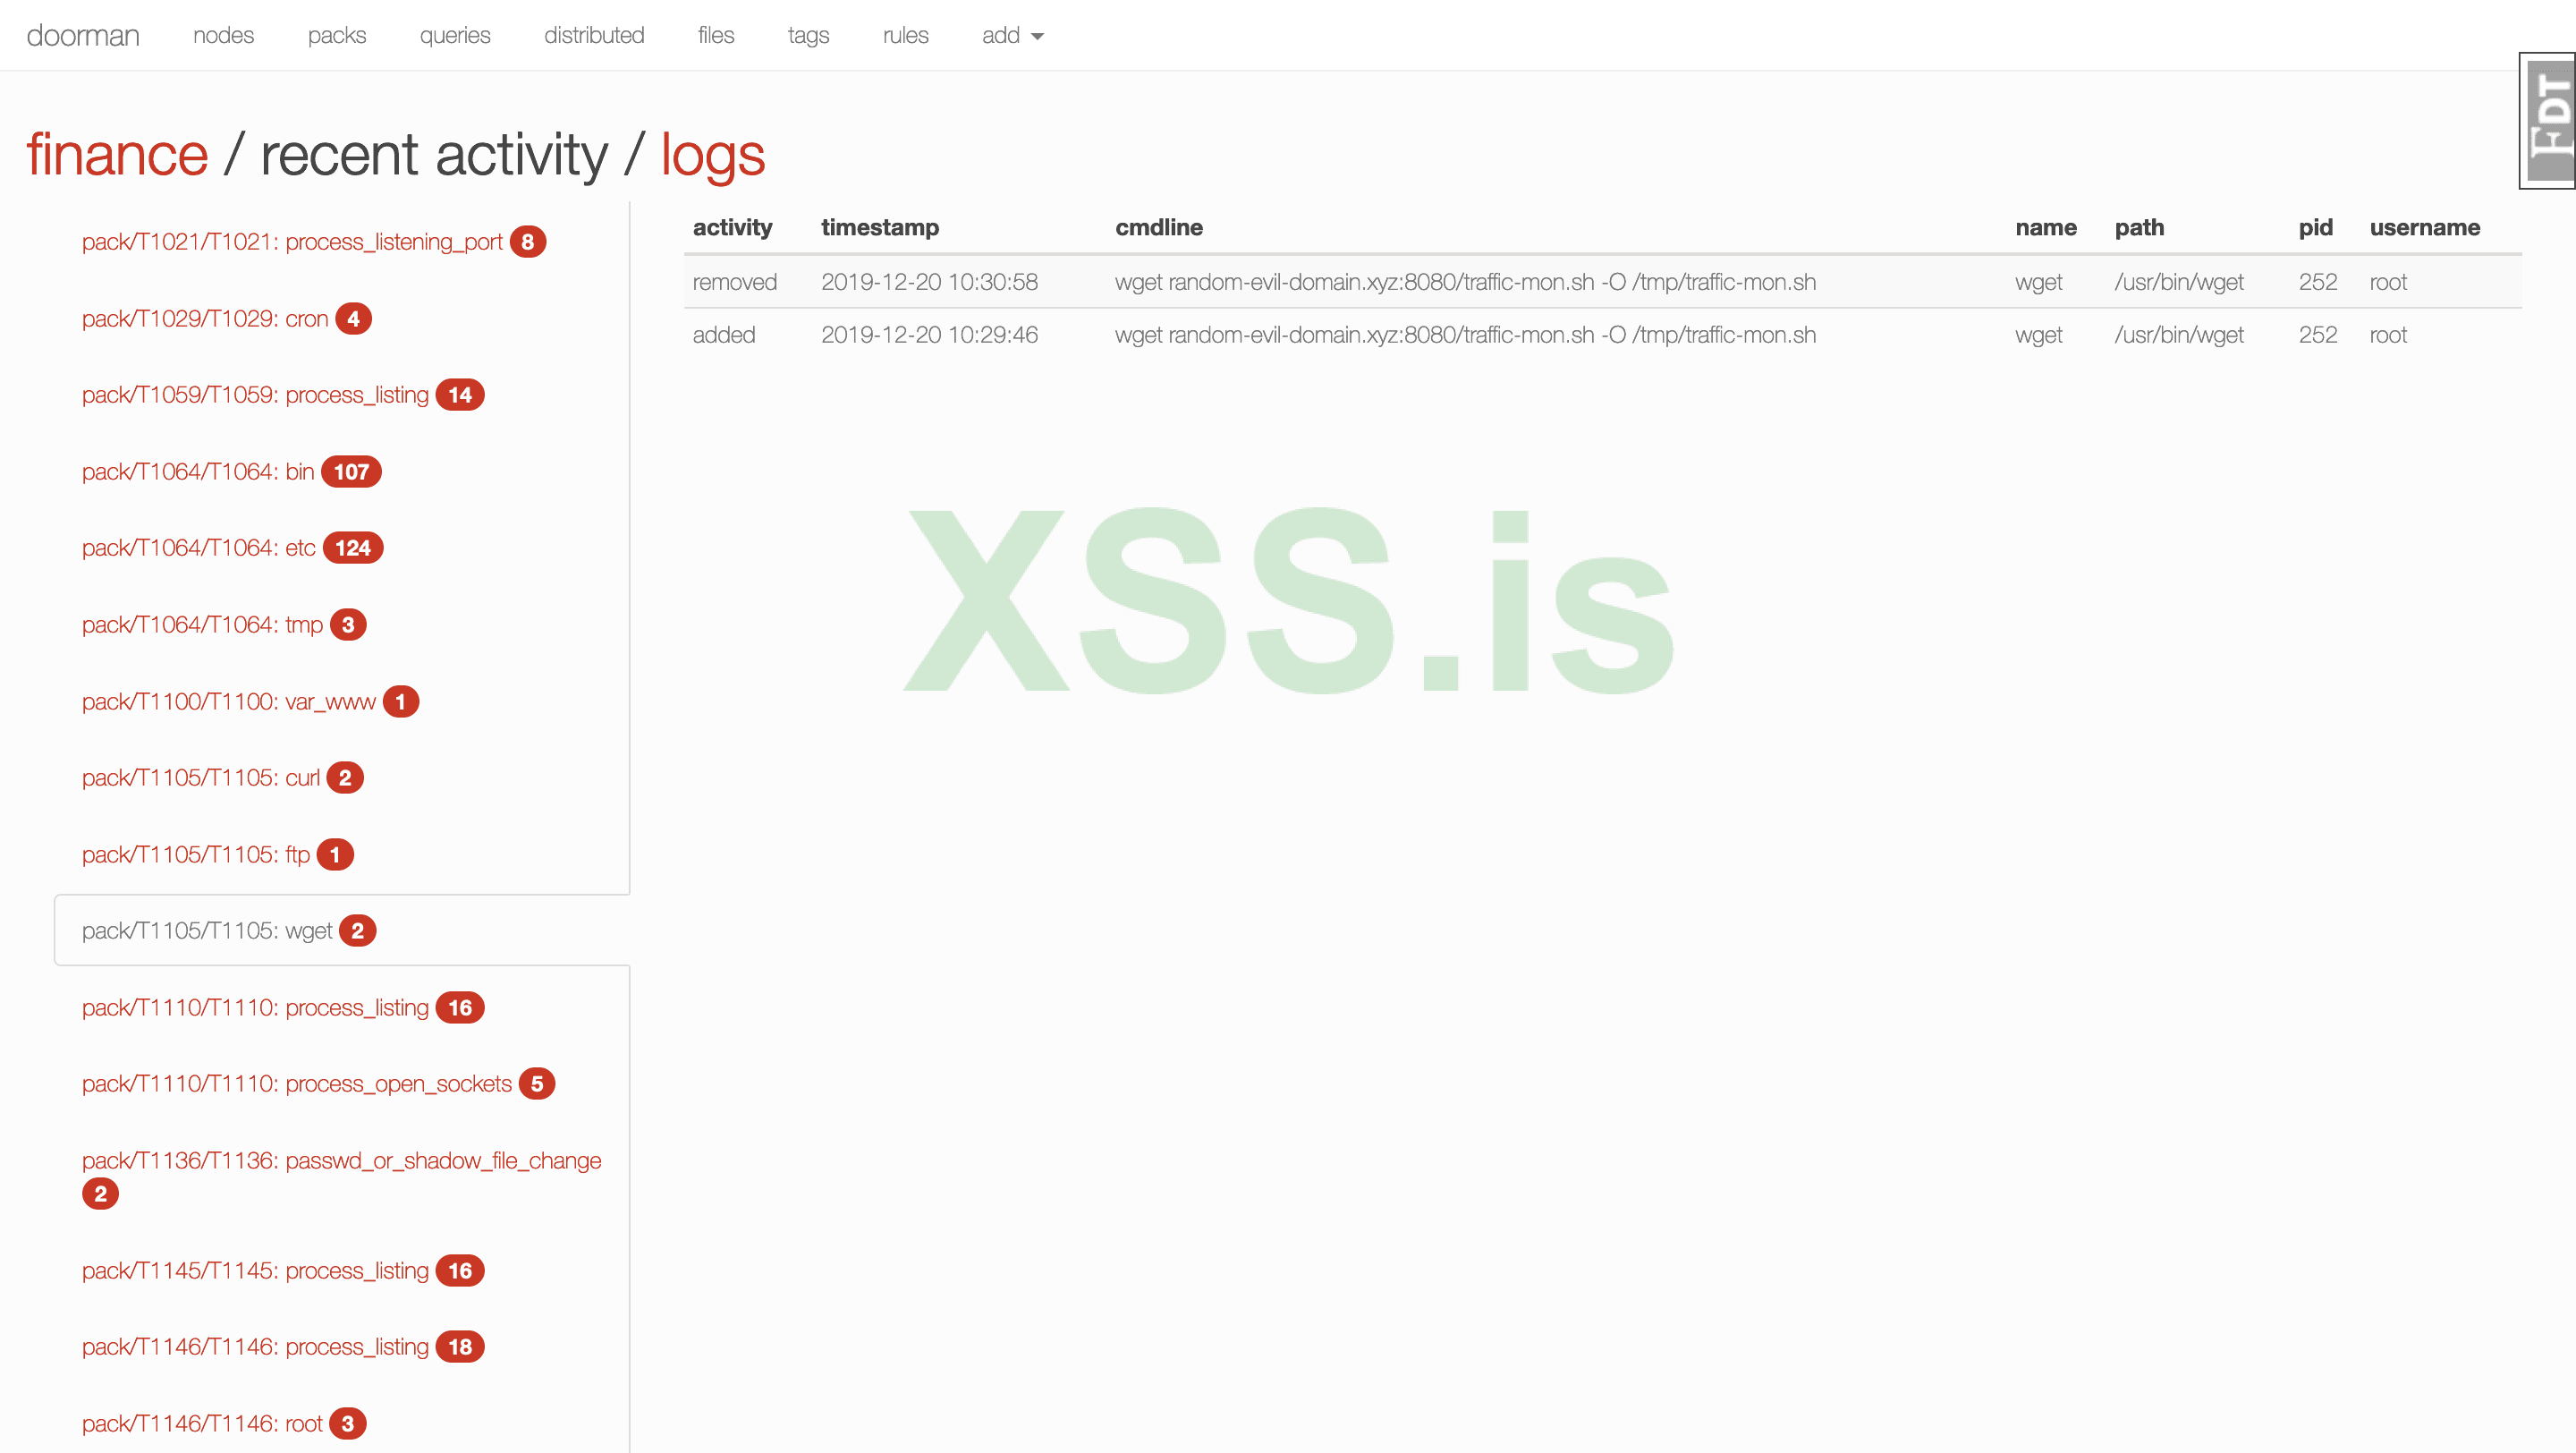Click the finance node breadcrumb link
This screenshot has width=2576, height=1453.
pyautogui.click(x=117, y=155)
